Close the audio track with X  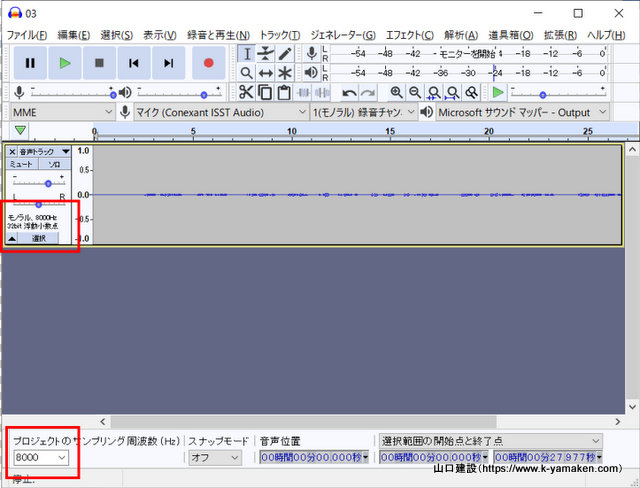12,152
